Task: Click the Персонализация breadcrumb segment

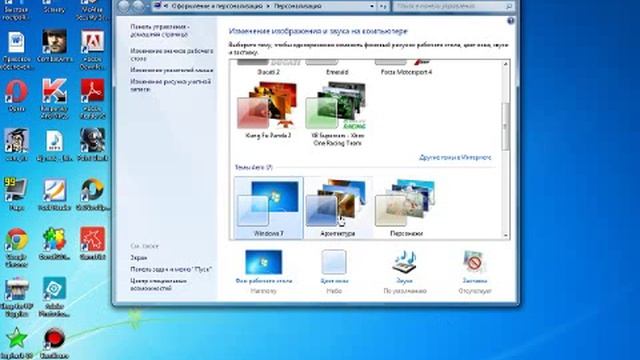Action: pyautogui.click(x=298, y=6)
